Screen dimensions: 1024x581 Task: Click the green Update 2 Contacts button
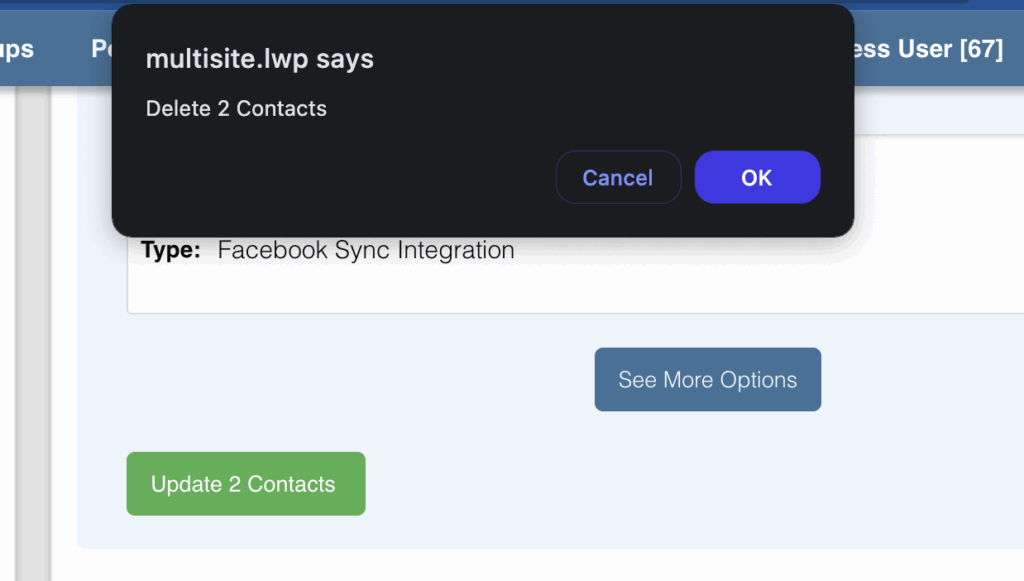pyautogui.click(x=246, y=484)
